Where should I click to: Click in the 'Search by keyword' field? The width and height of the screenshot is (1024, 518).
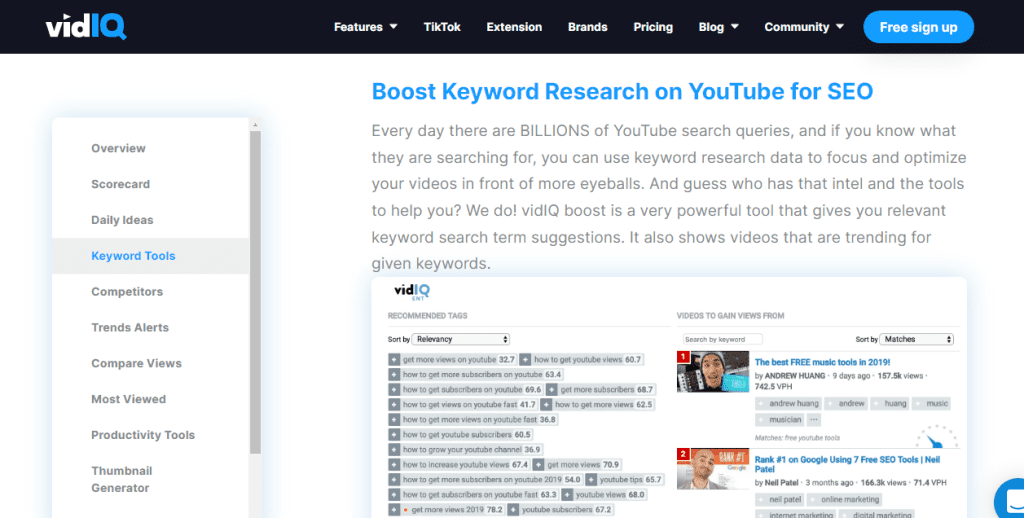pos(722,340)
